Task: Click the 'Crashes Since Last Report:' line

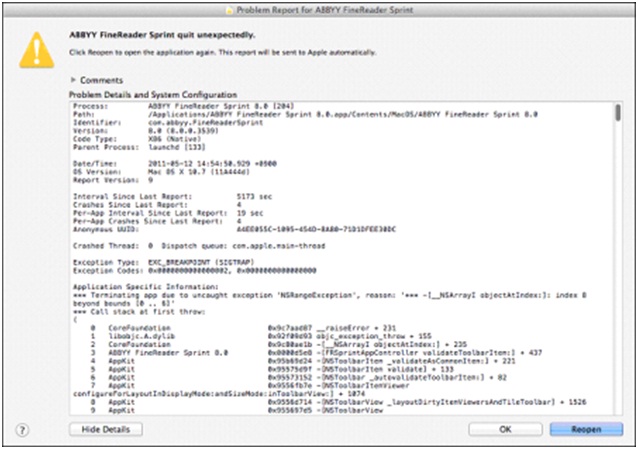Action: pos(157,205)
